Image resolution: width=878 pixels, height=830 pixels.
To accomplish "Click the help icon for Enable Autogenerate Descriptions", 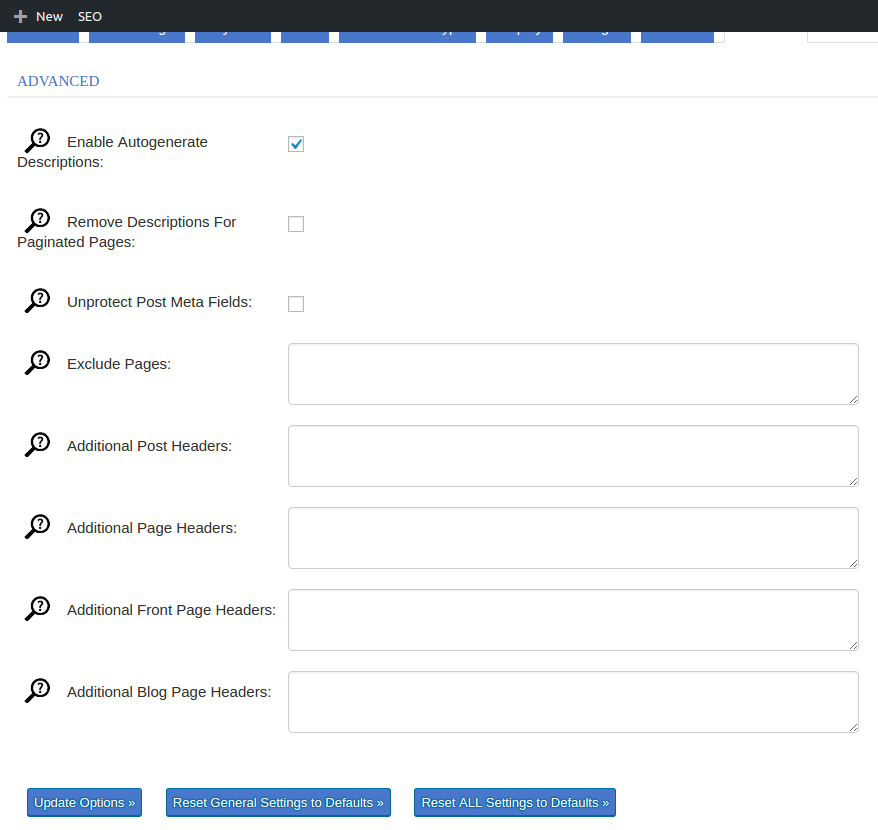I will [37, 138].
